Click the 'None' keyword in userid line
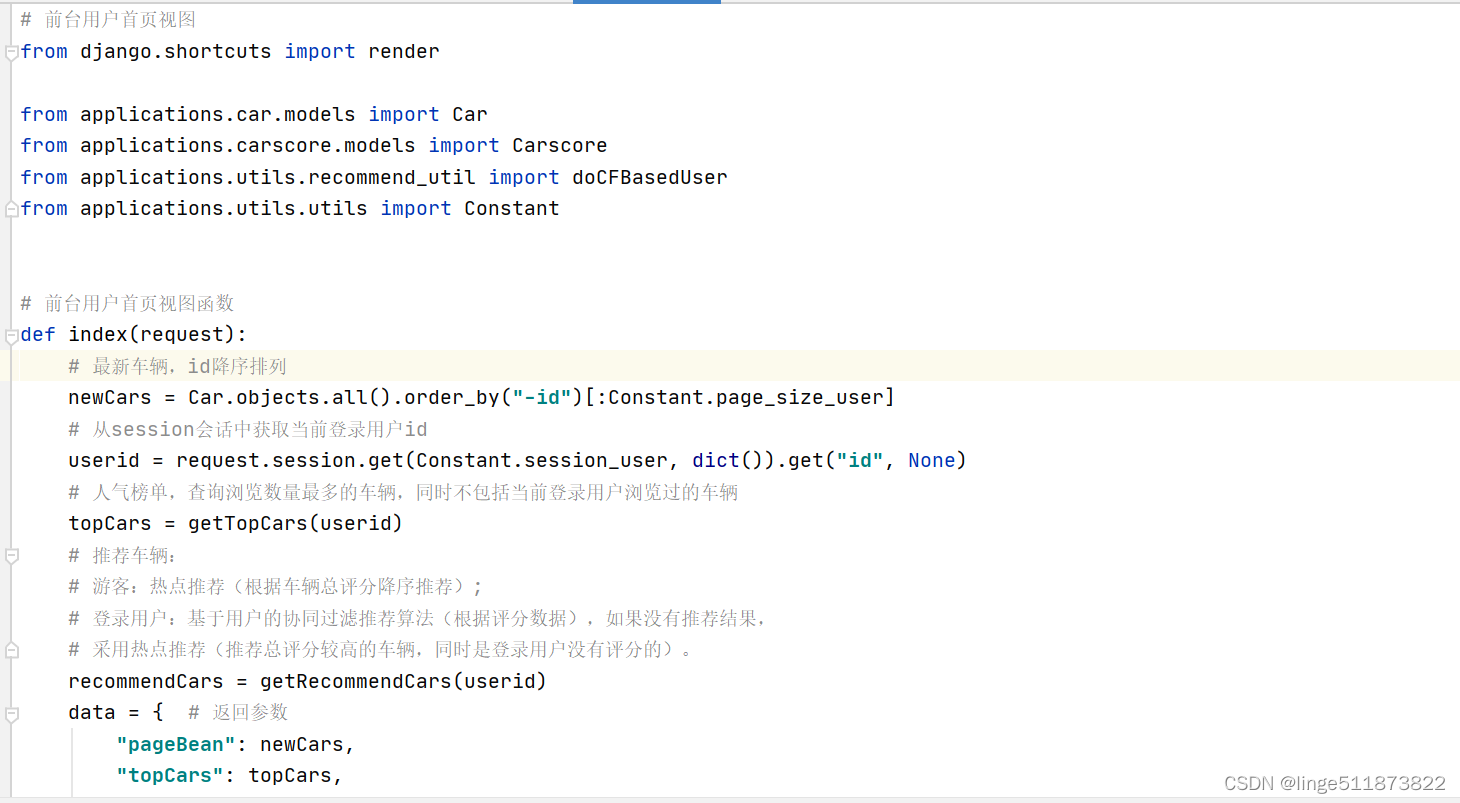The width and height of the screenshot is (1460, 803). tap(932, 460)
